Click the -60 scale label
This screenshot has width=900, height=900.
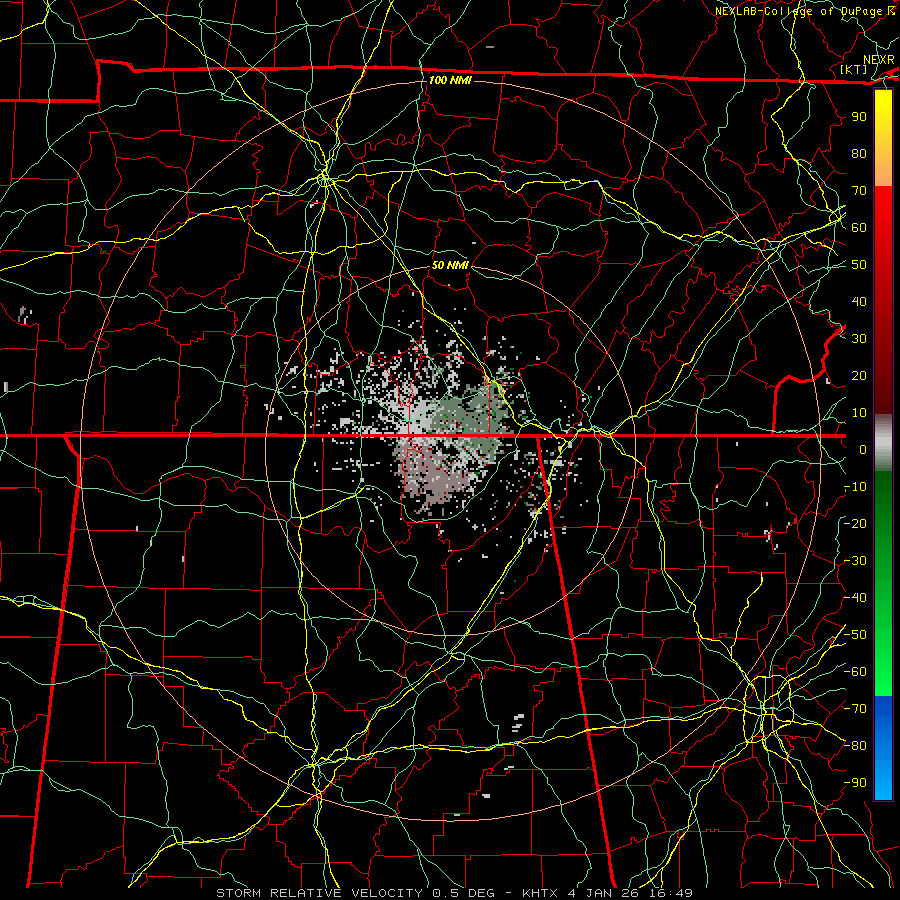pos(856,672)
